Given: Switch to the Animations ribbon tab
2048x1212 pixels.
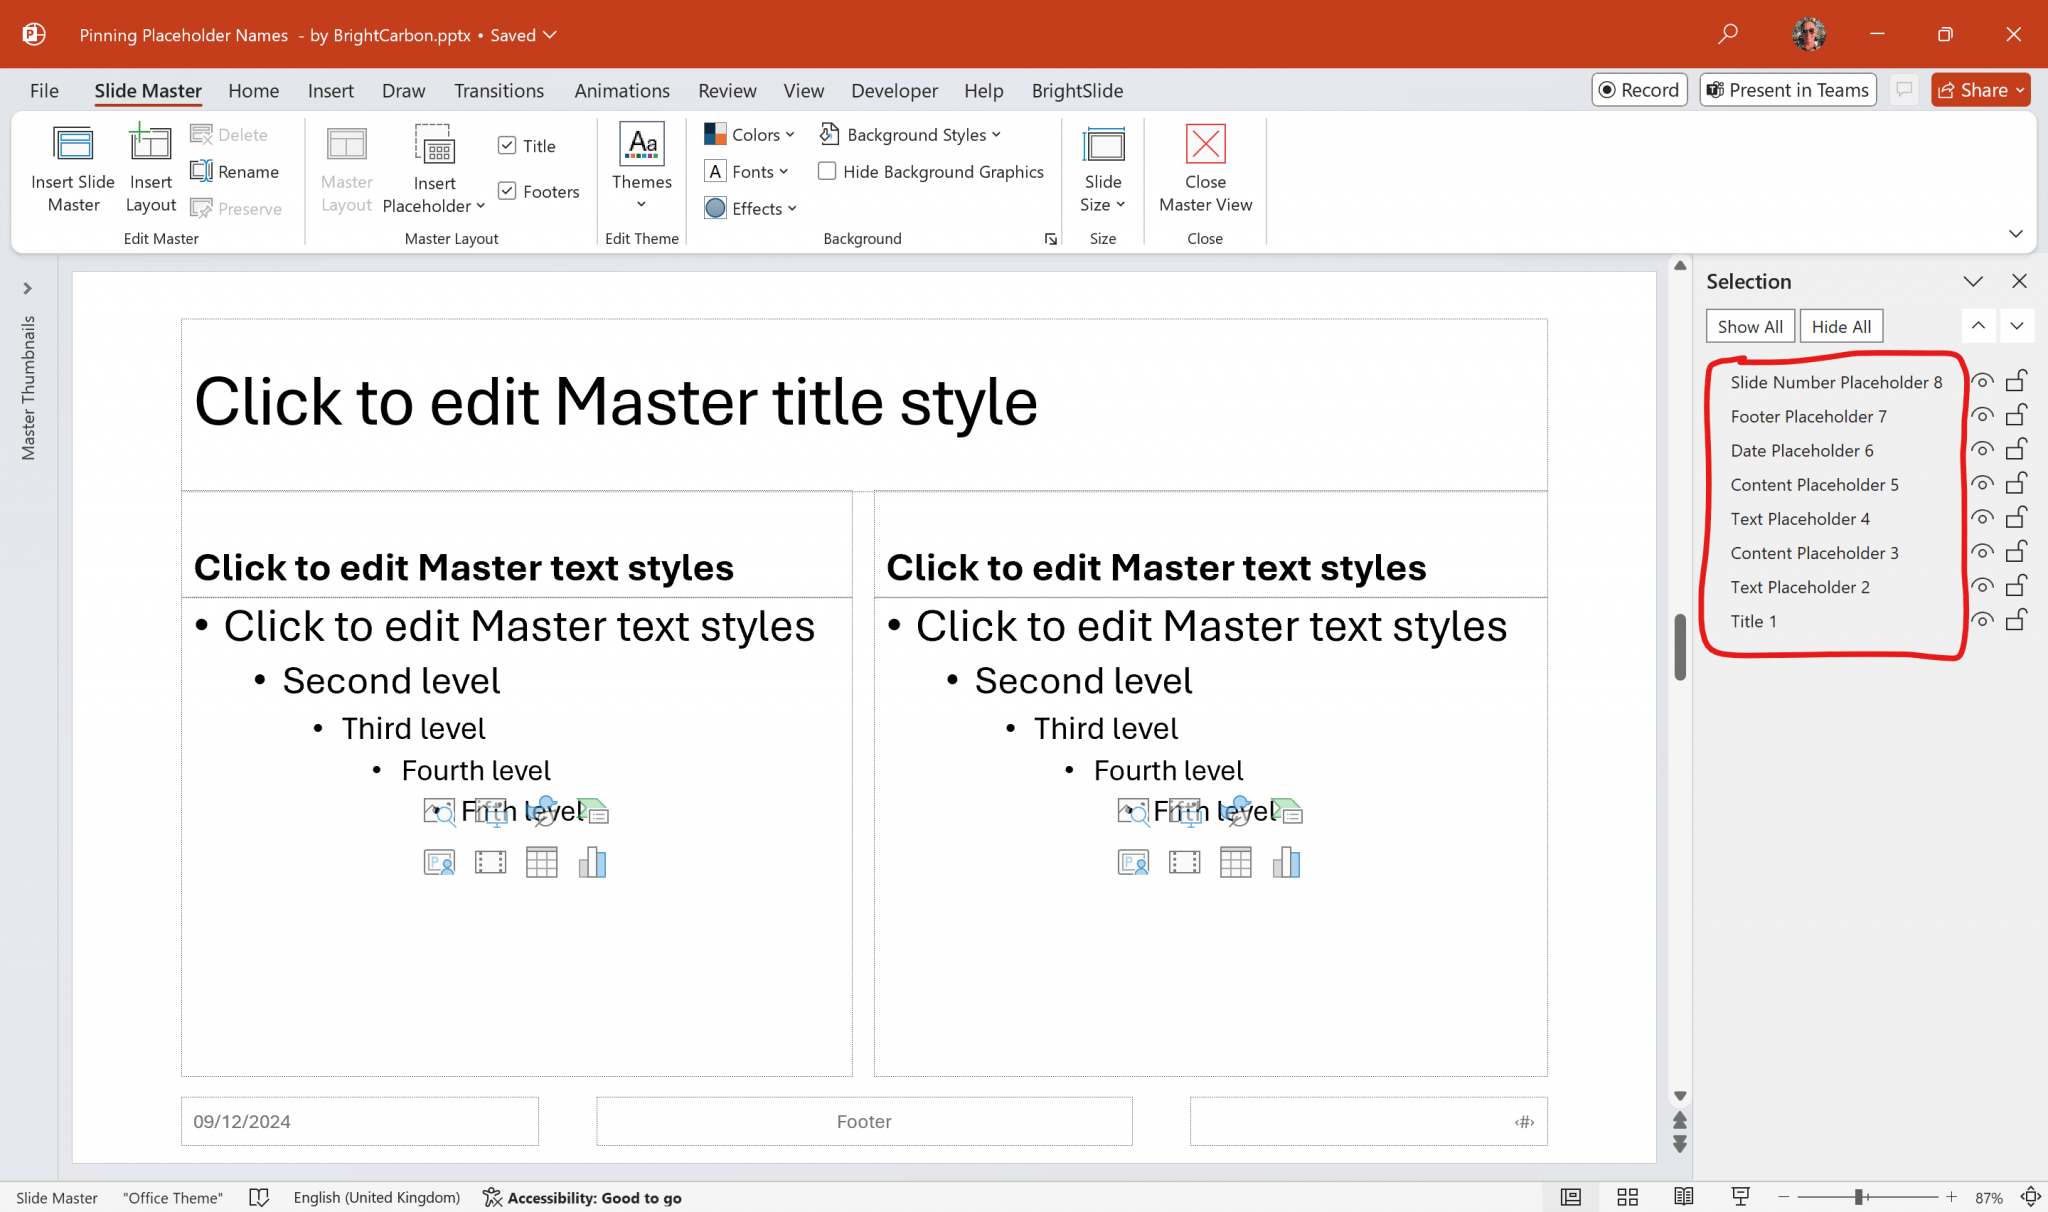Looking at the screenshot, I should pyautogui.click(x=622, y=90).
